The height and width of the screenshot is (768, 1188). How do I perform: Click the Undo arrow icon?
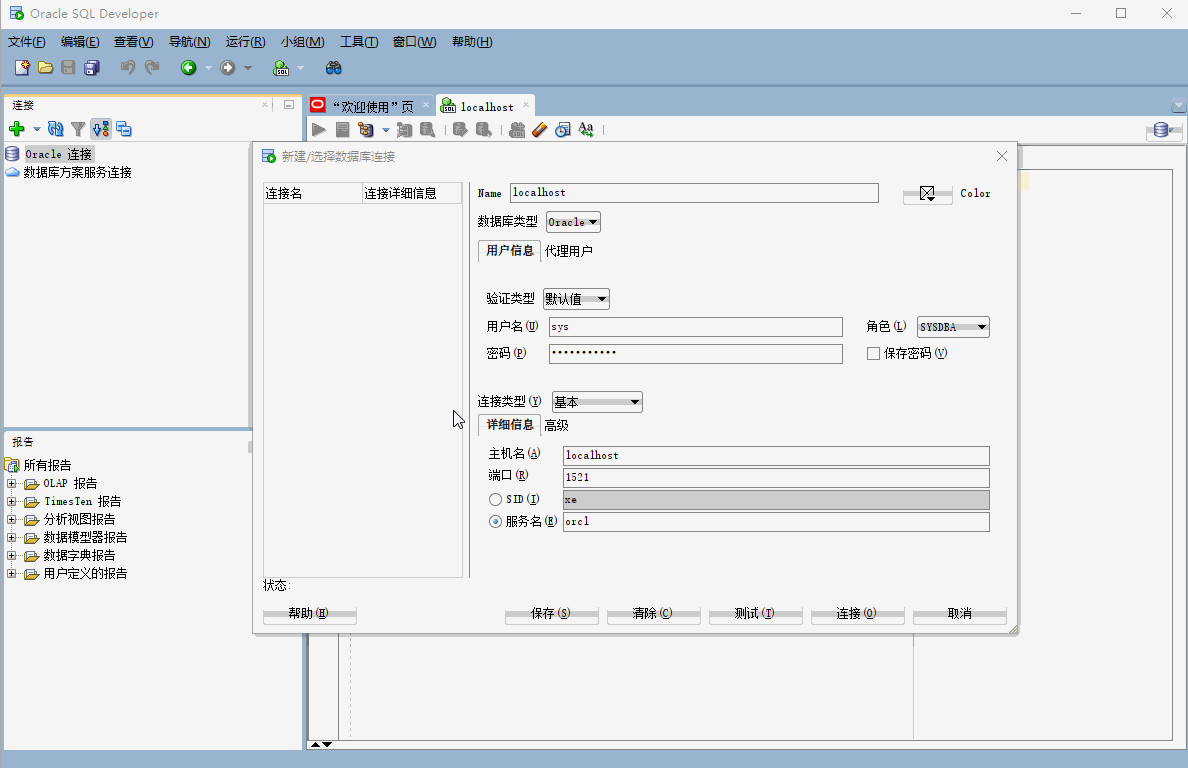tap(127, 67)
